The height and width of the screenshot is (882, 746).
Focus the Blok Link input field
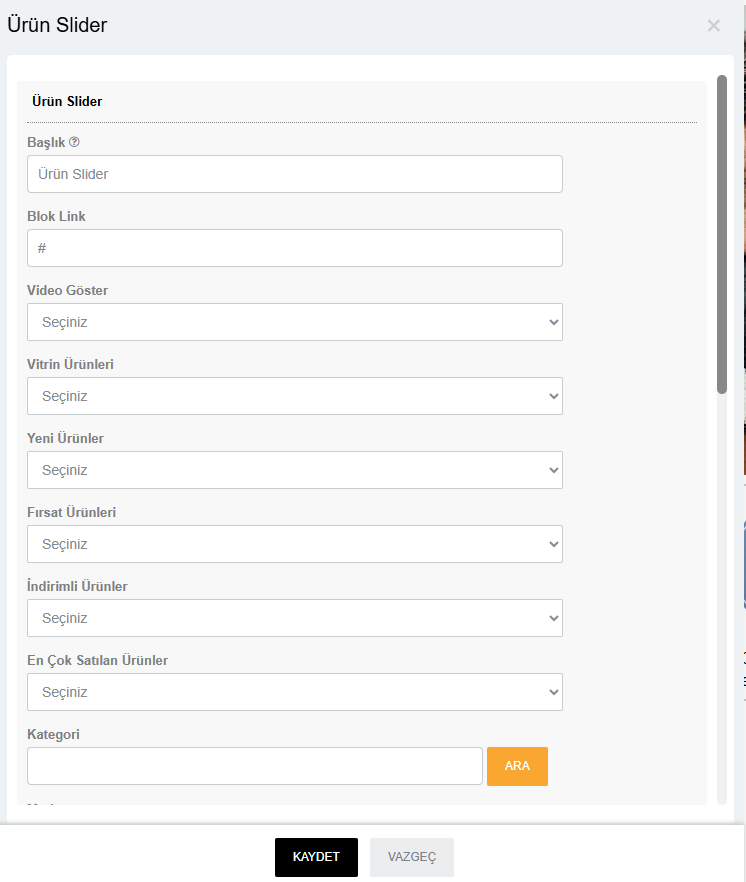pyautogui.click(x=295, y=248)
